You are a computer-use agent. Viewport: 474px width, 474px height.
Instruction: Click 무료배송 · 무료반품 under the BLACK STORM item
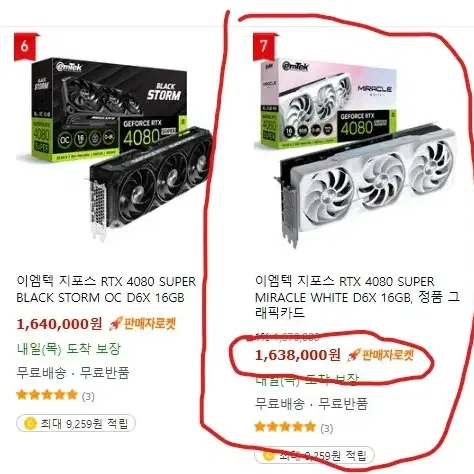[73, 372]
